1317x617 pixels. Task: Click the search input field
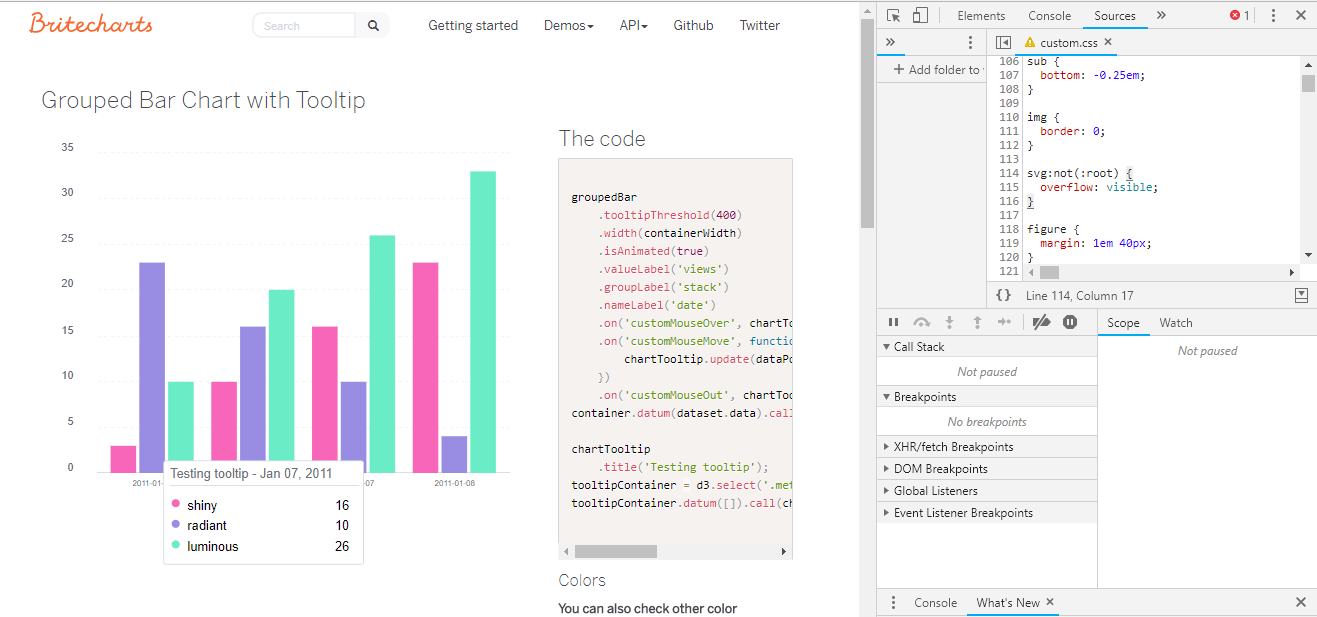click(303, 25)
